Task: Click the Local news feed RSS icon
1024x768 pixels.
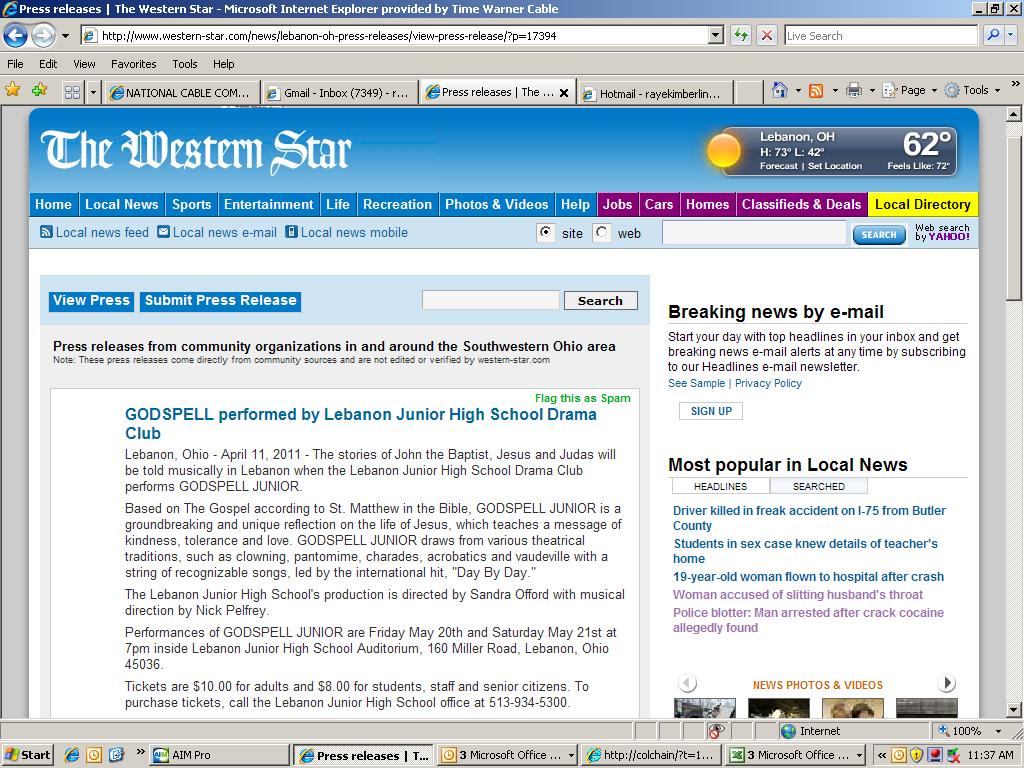Action: (x=46, y=232)
